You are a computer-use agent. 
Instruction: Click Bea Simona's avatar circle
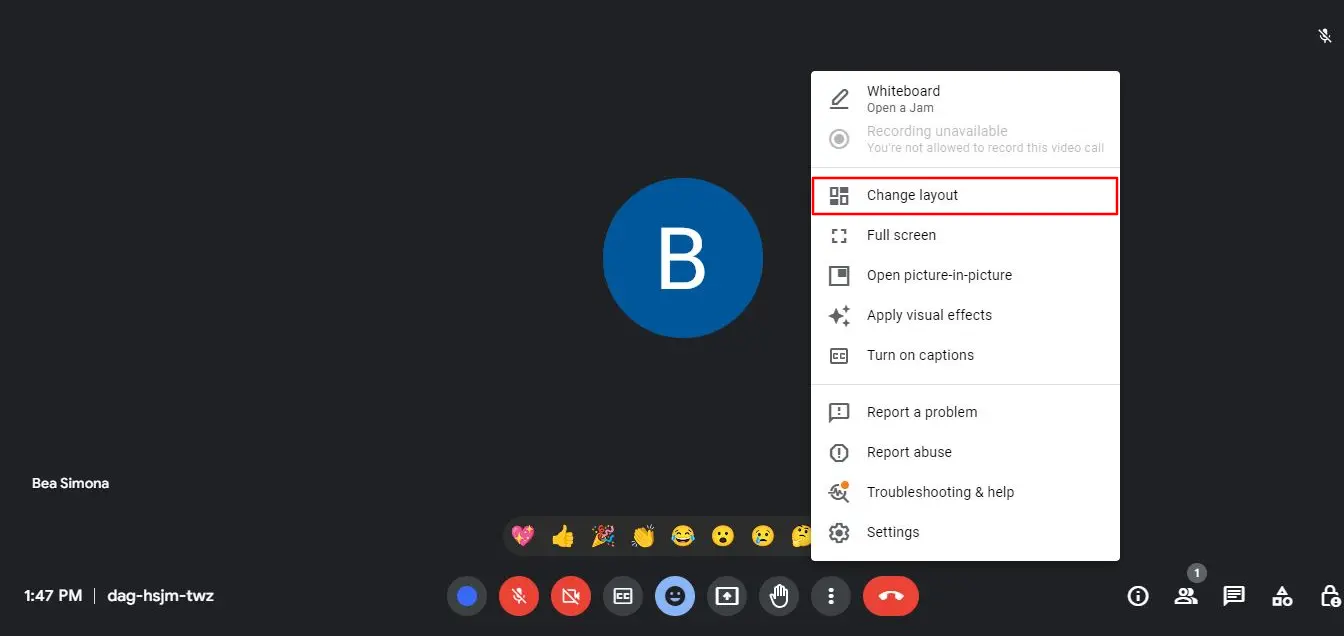coord(683,257)
